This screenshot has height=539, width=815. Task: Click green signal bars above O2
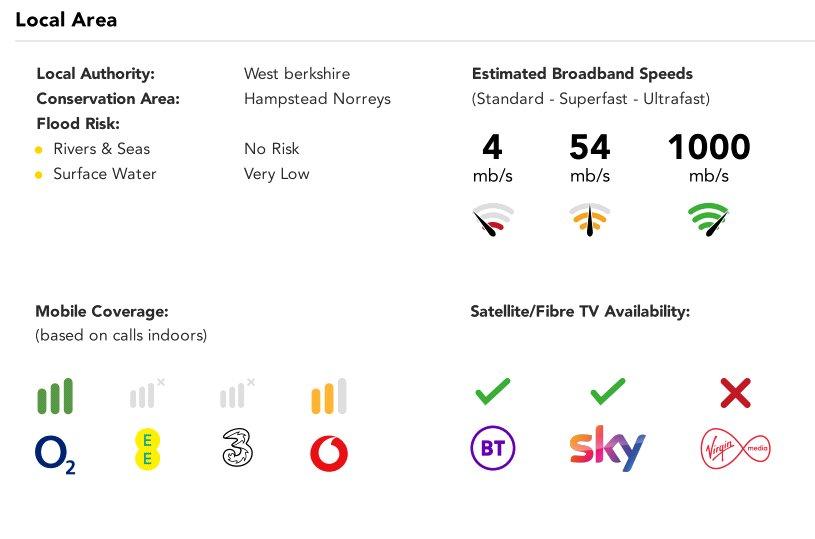point(55,396)
